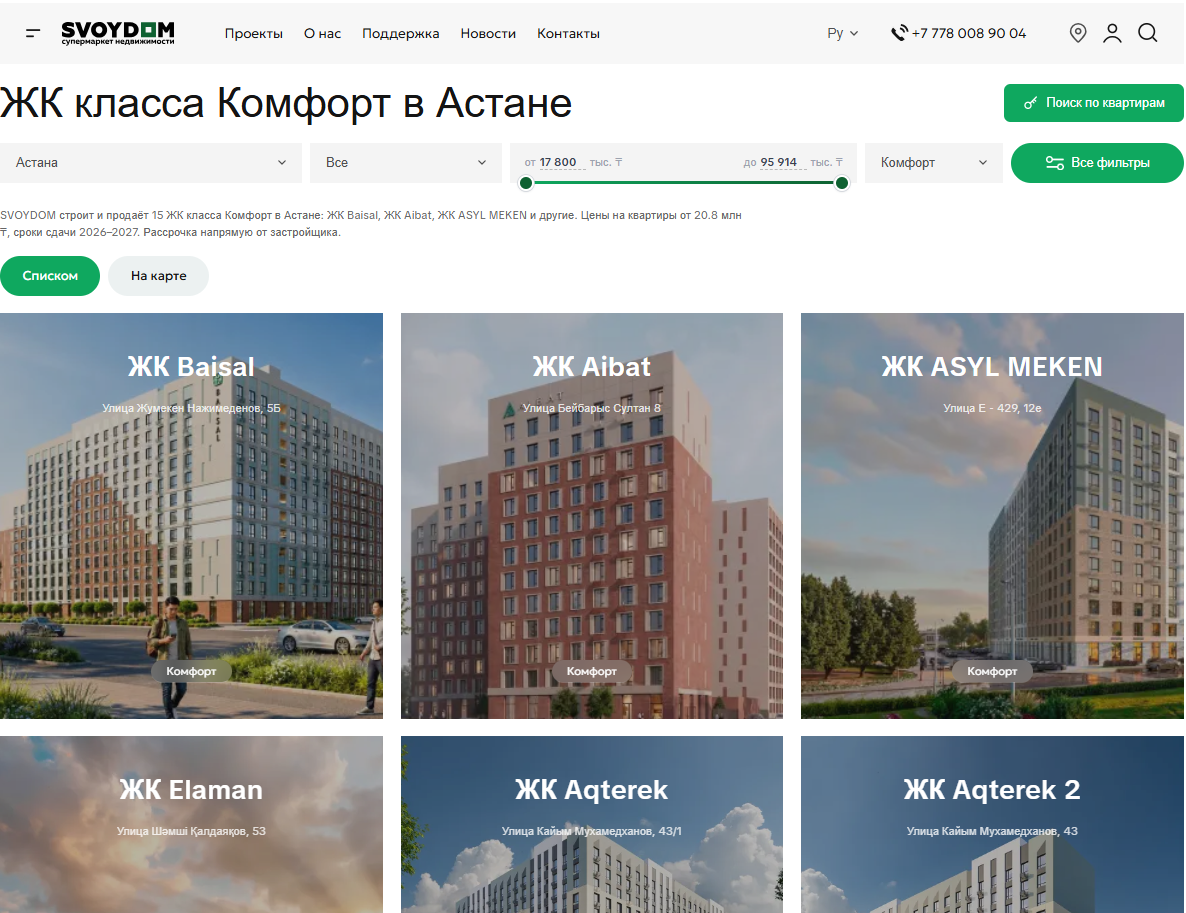The width and height of the screenshot is (1186, 913).
Task: Click the phone handset icon
Action: point(899,33)
